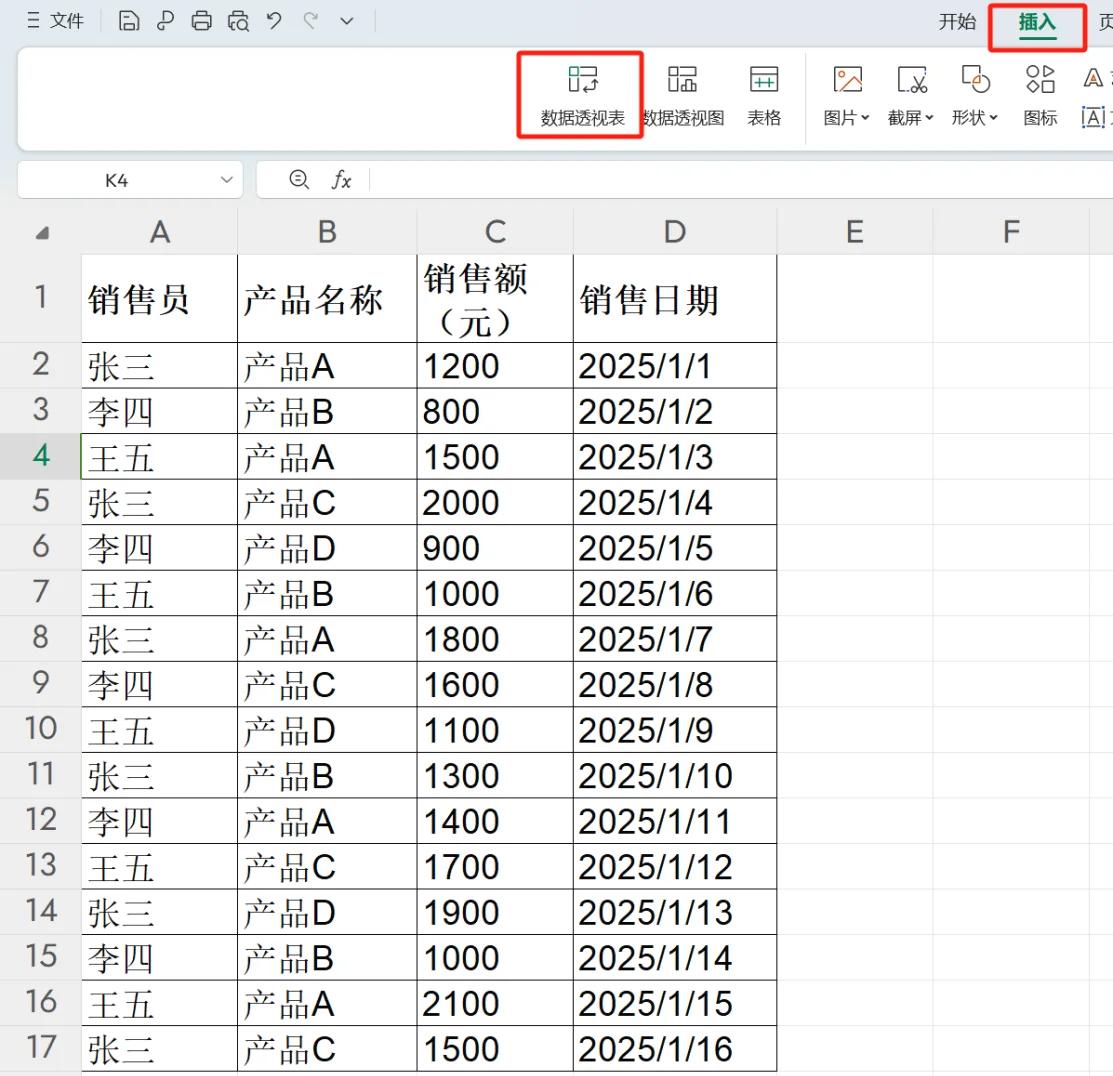Click 王五 in row 4
The width and height of the screenshot is (1113, 1076).
(x=160, y=456)
